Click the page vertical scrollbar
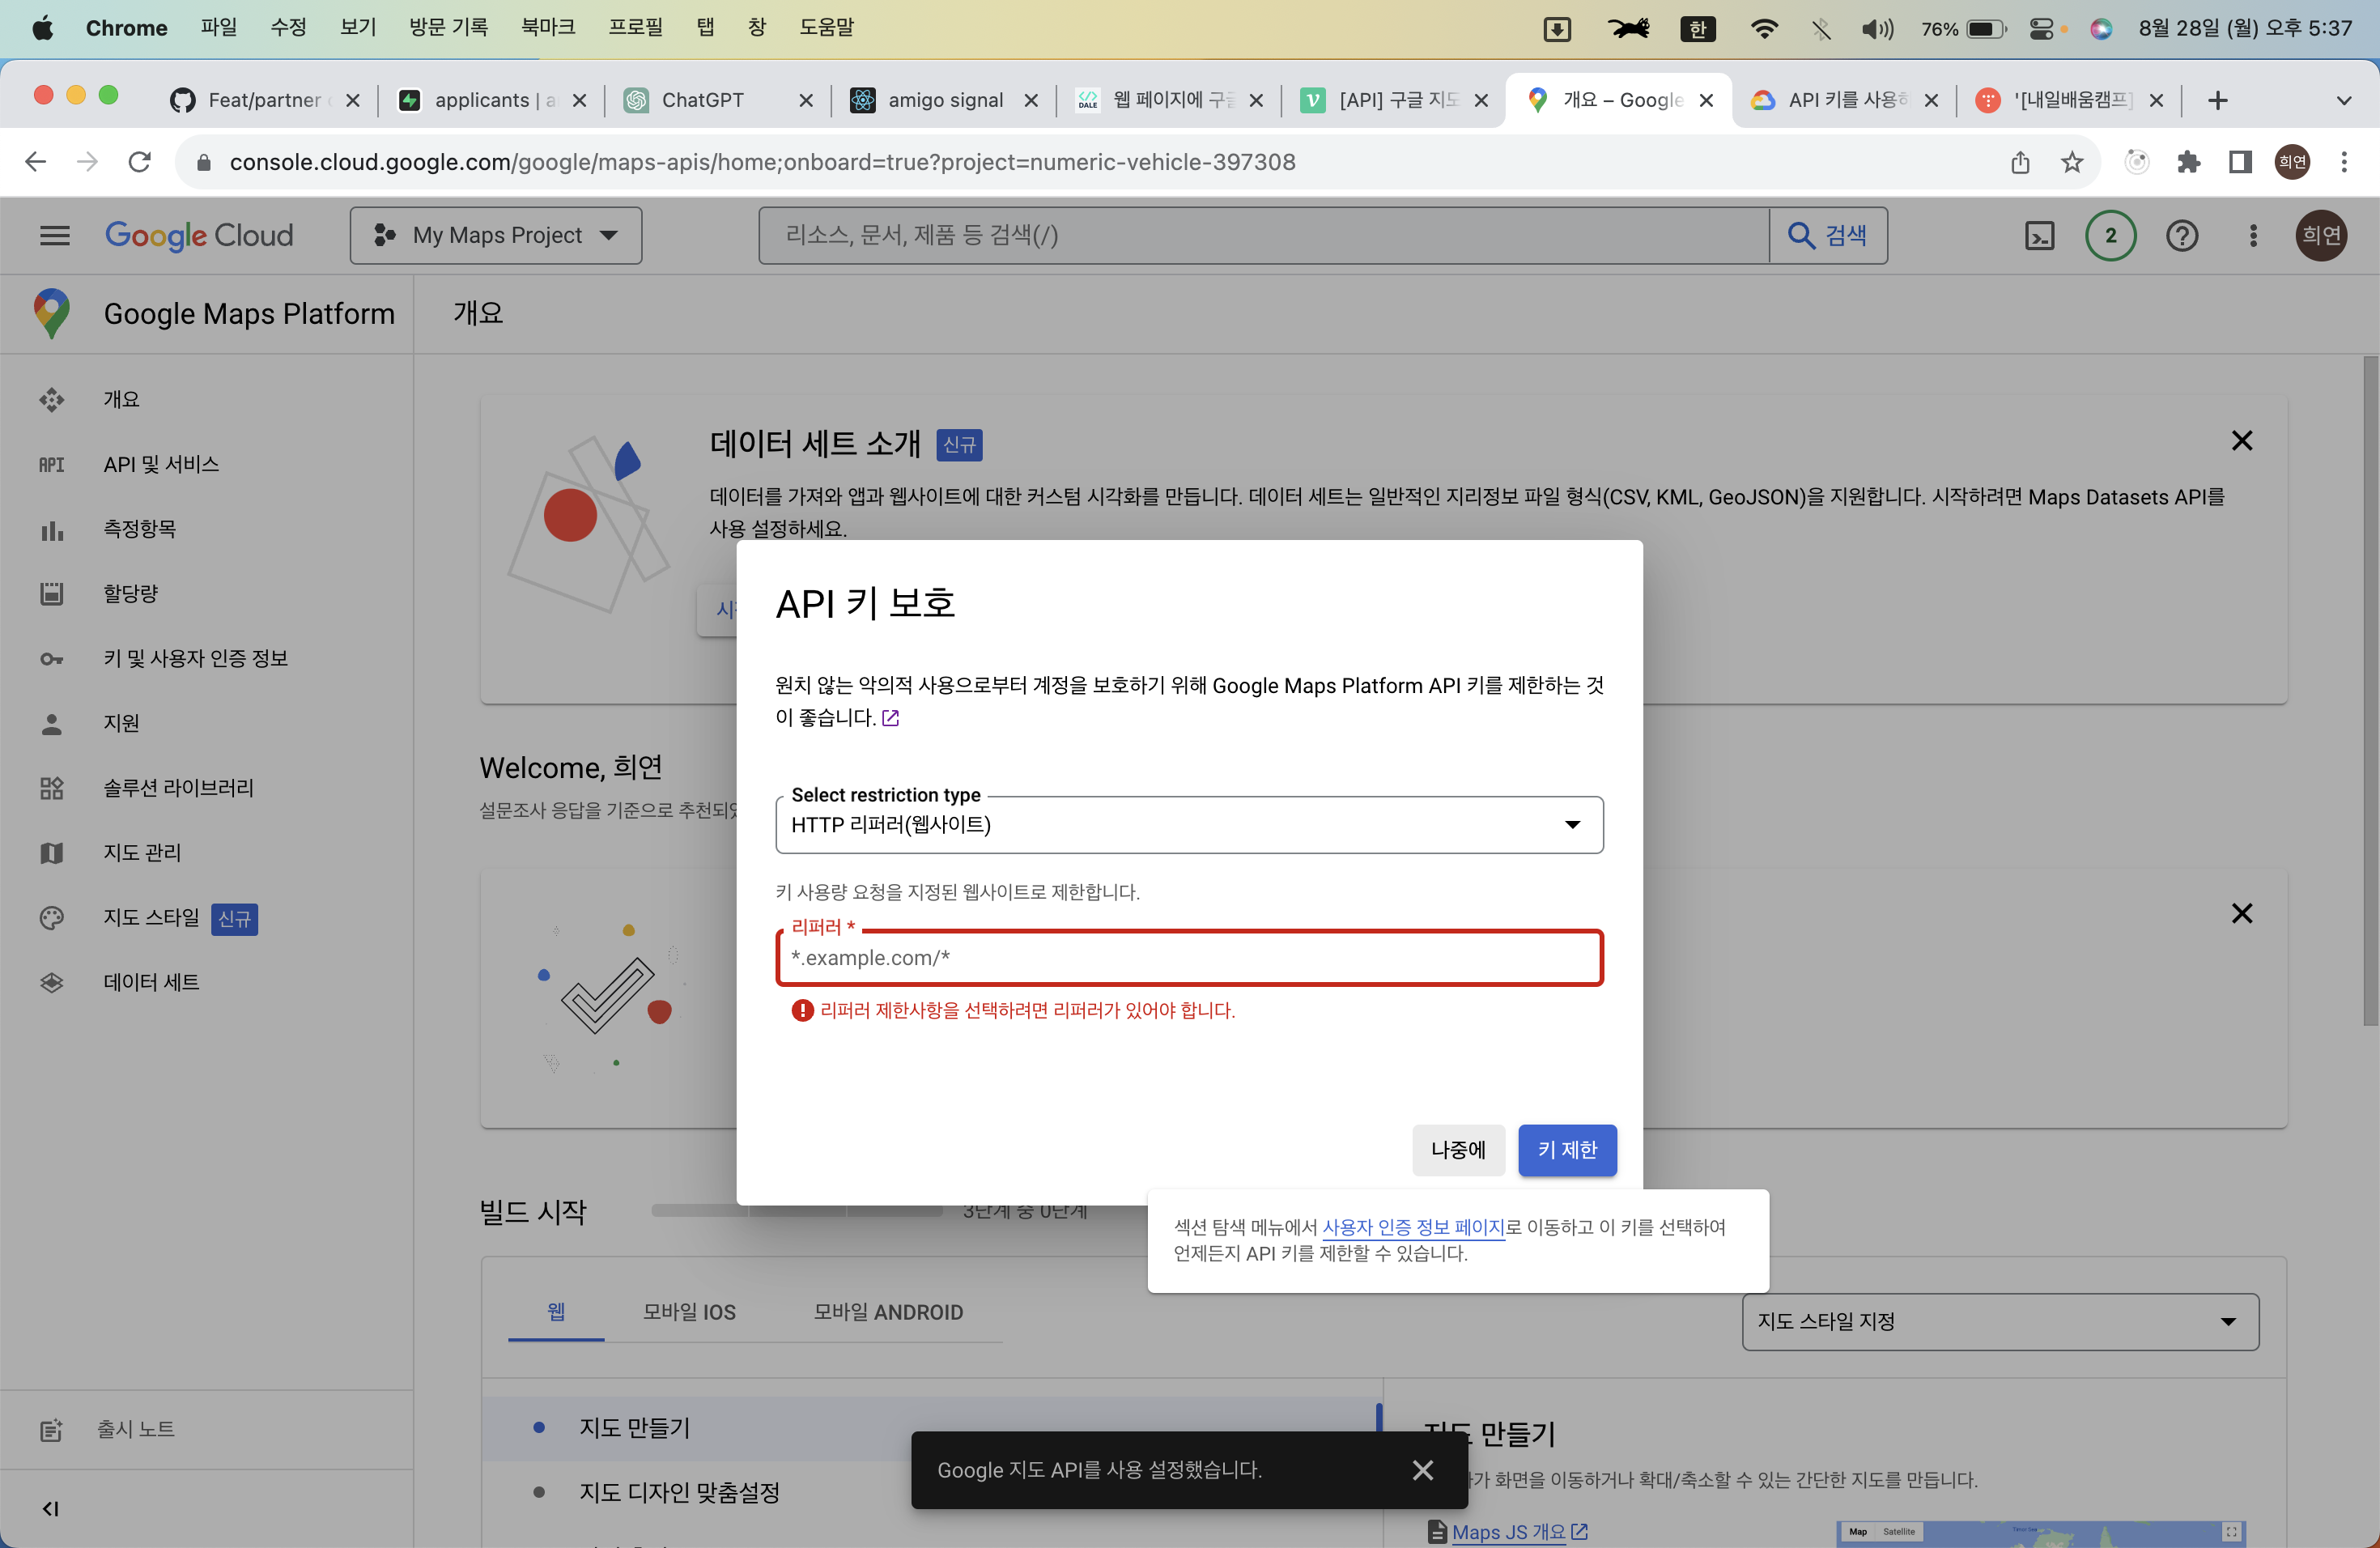The height and width of the screenshot is (1548, 2380). click(2370, 690)
